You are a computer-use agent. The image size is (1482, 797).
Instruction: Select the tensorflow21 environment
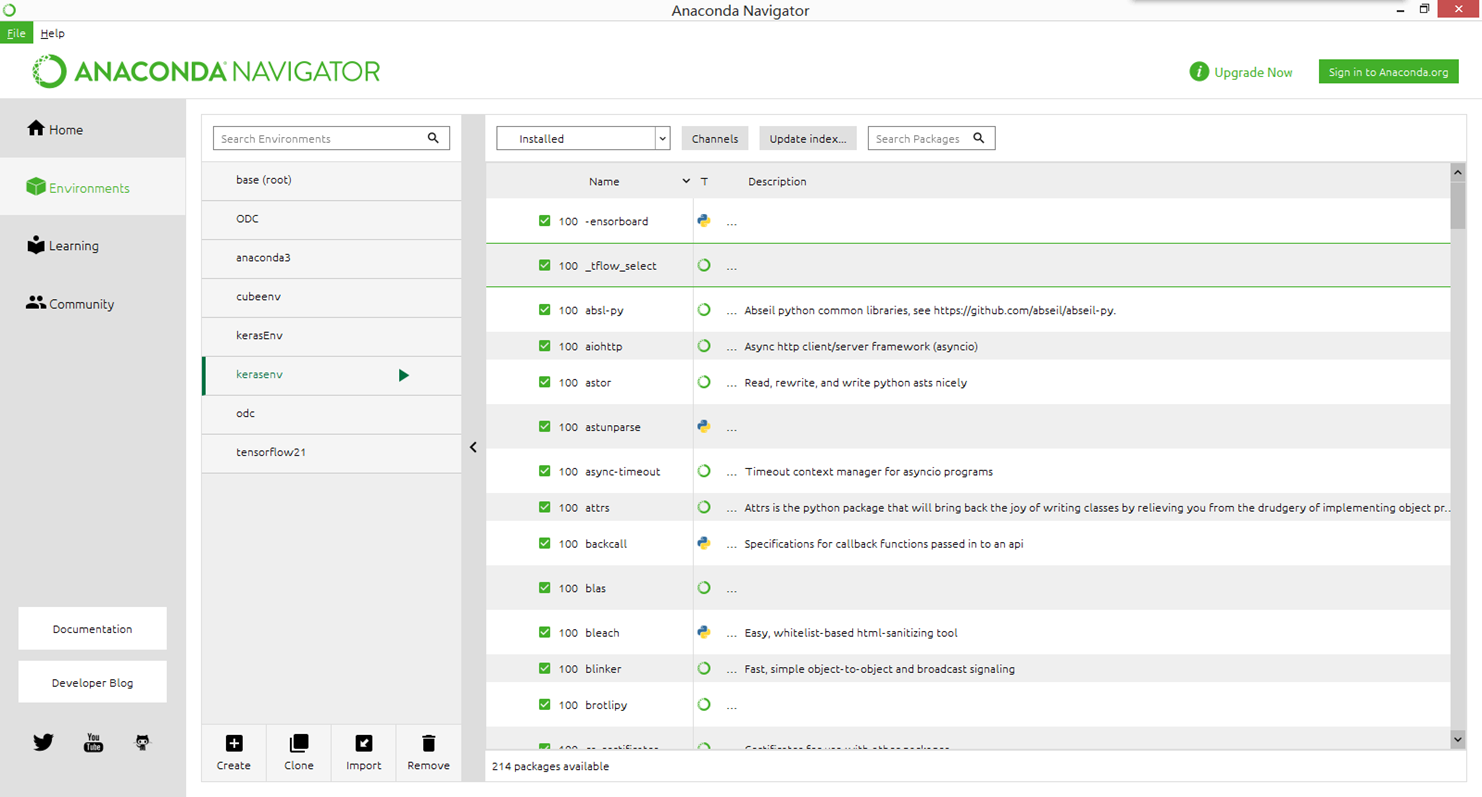331,452
